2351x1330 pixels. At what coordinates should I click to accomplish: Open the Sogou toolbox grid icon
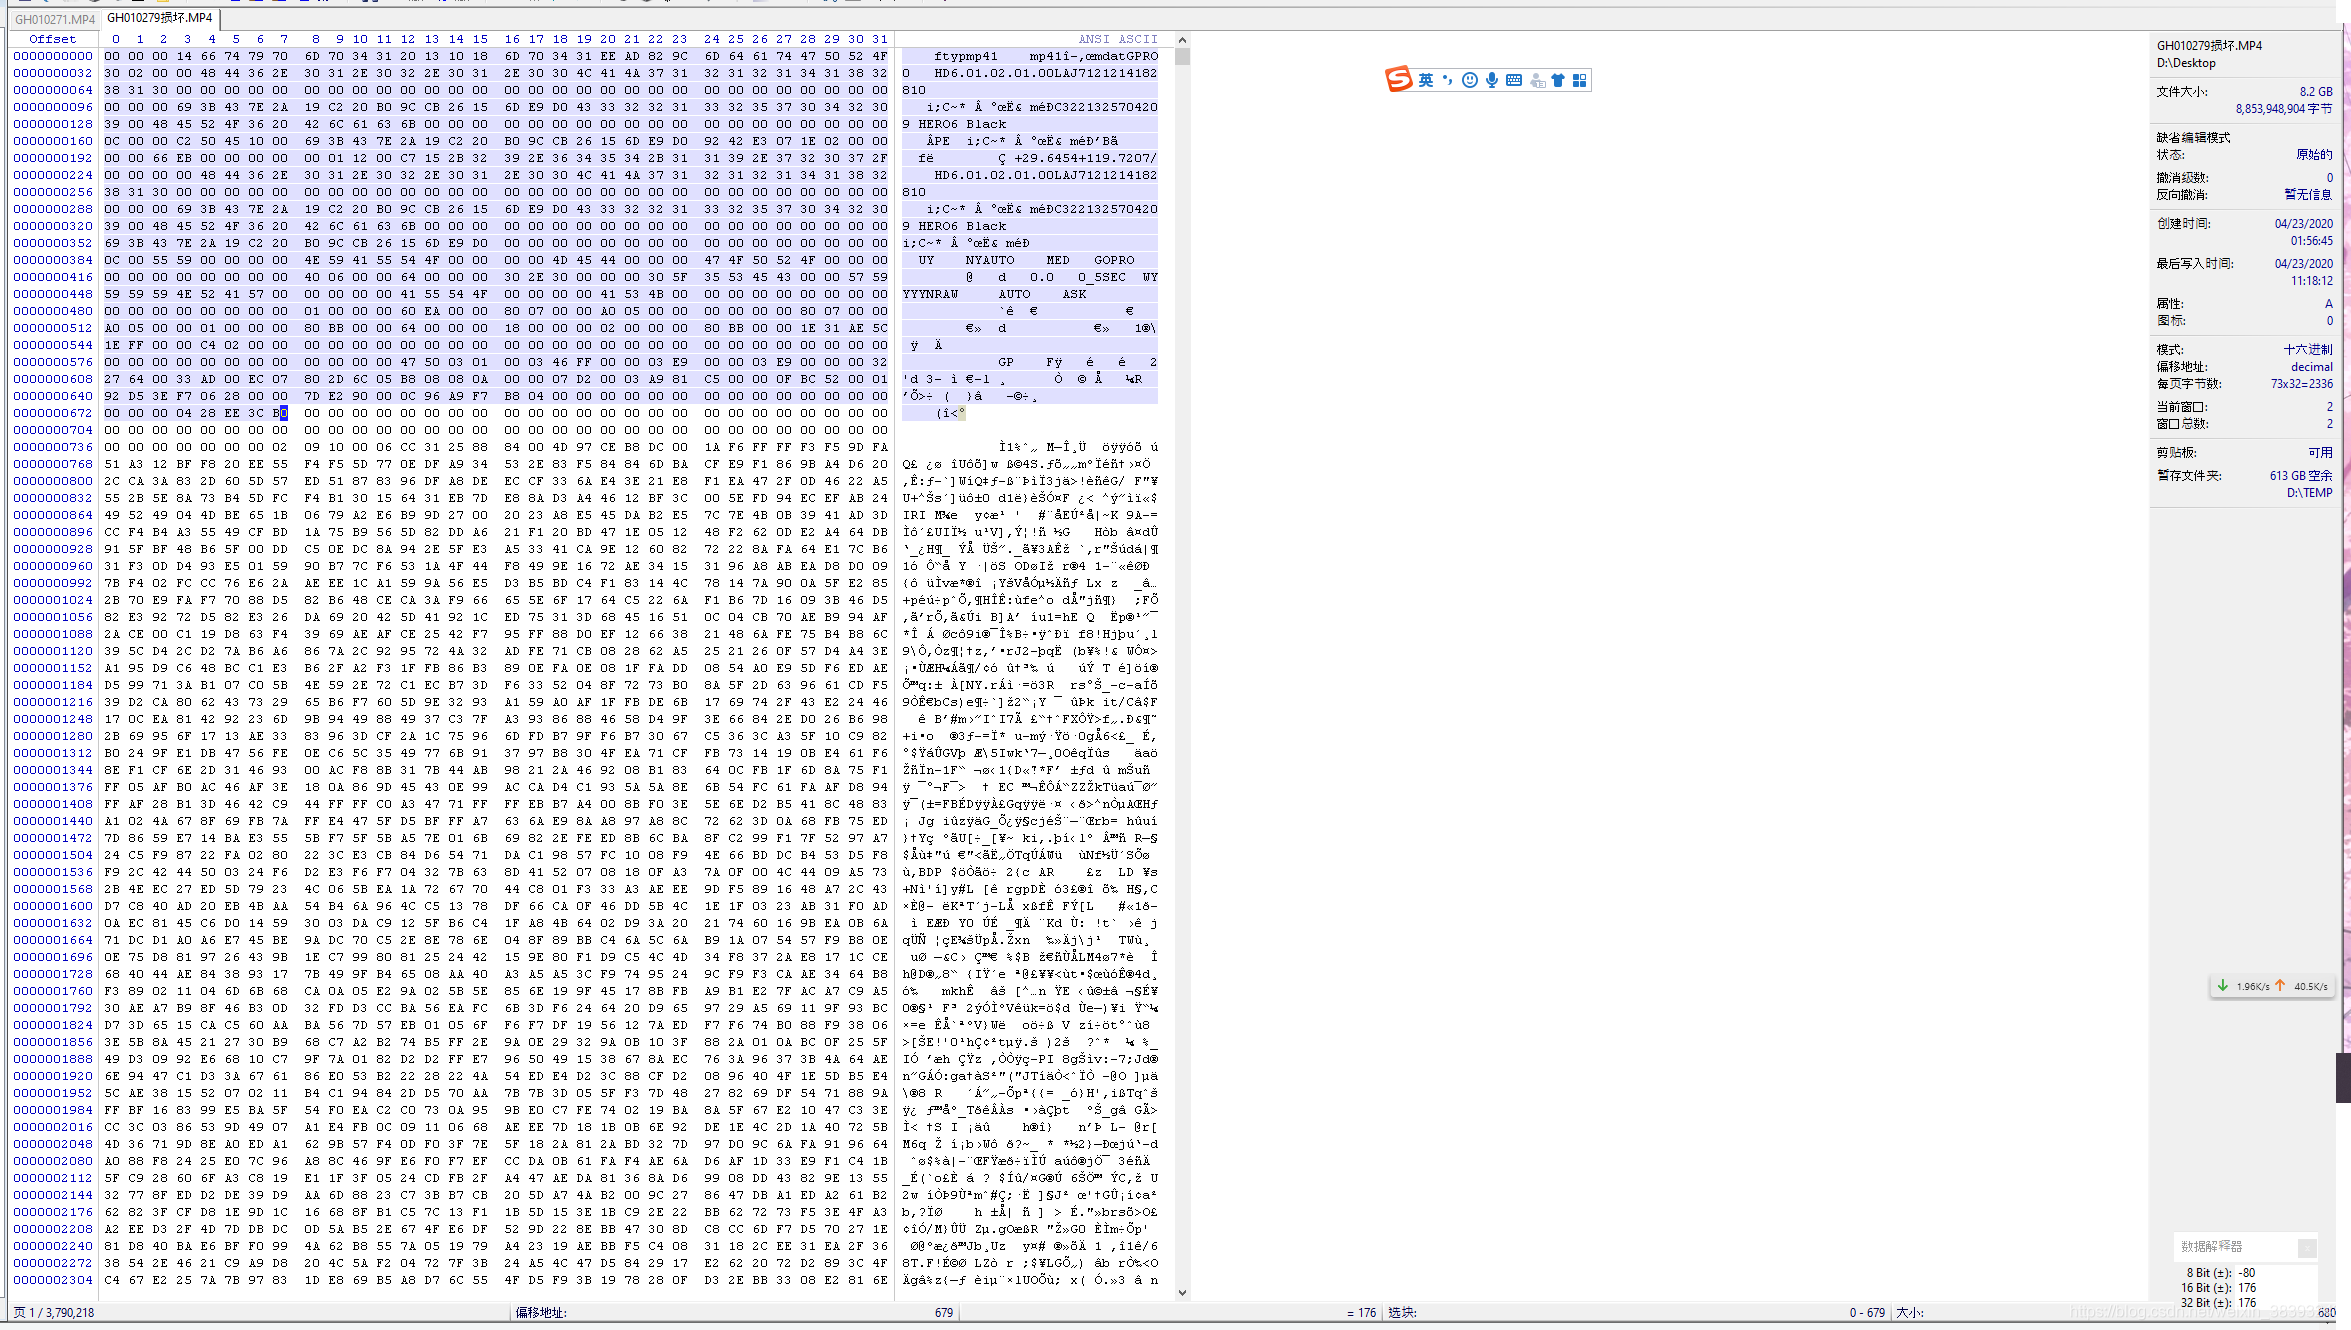point(1580,80)
